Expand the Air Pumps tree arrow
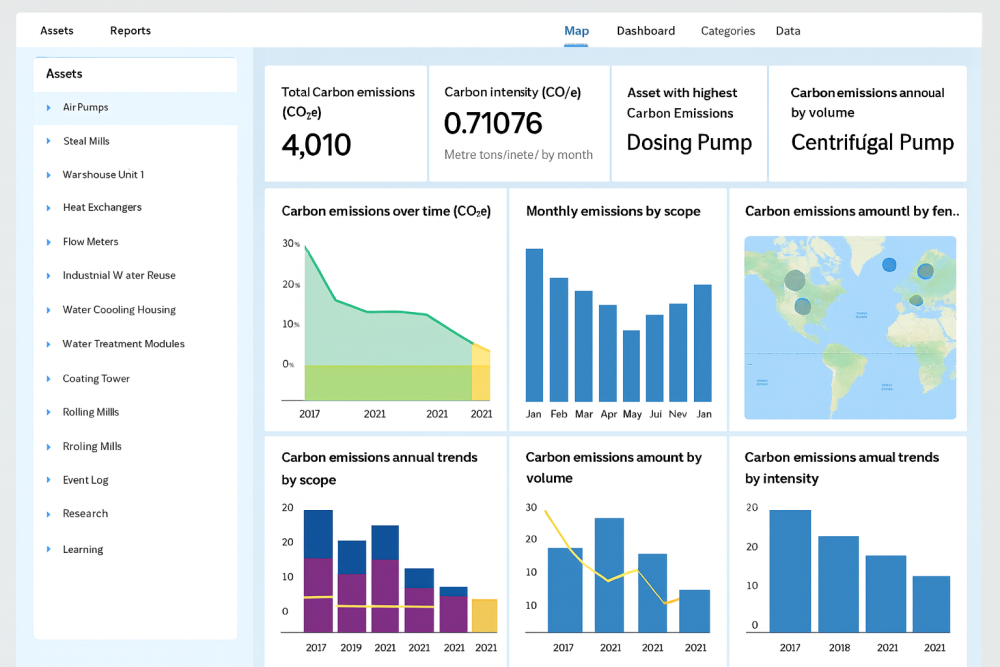 tap(48, 108)
